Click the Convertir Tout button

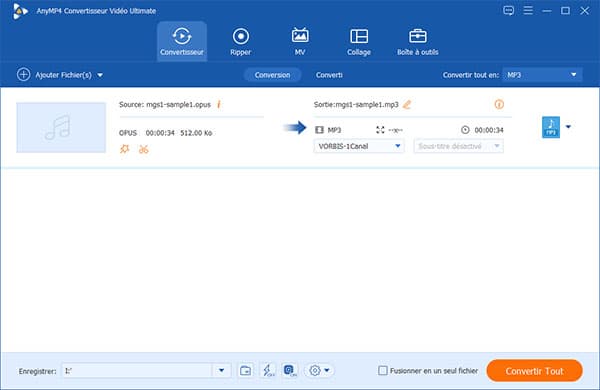[x=535, y=371]
